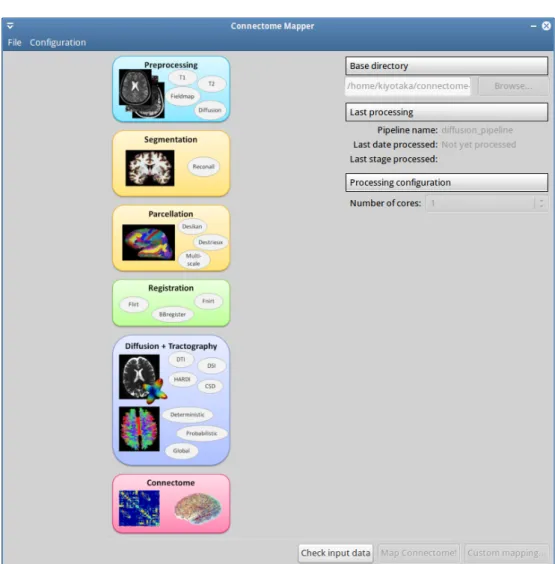Click the colored tractography fiber image
Viewport: 555px width, 564px height.
pyautogui.click(x=139, y=429)
